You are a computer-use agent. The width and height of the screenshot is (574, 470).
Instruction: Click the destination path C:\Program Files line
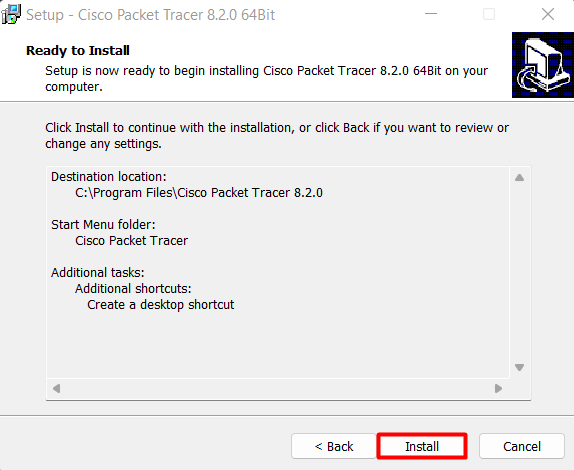(199, 193)
